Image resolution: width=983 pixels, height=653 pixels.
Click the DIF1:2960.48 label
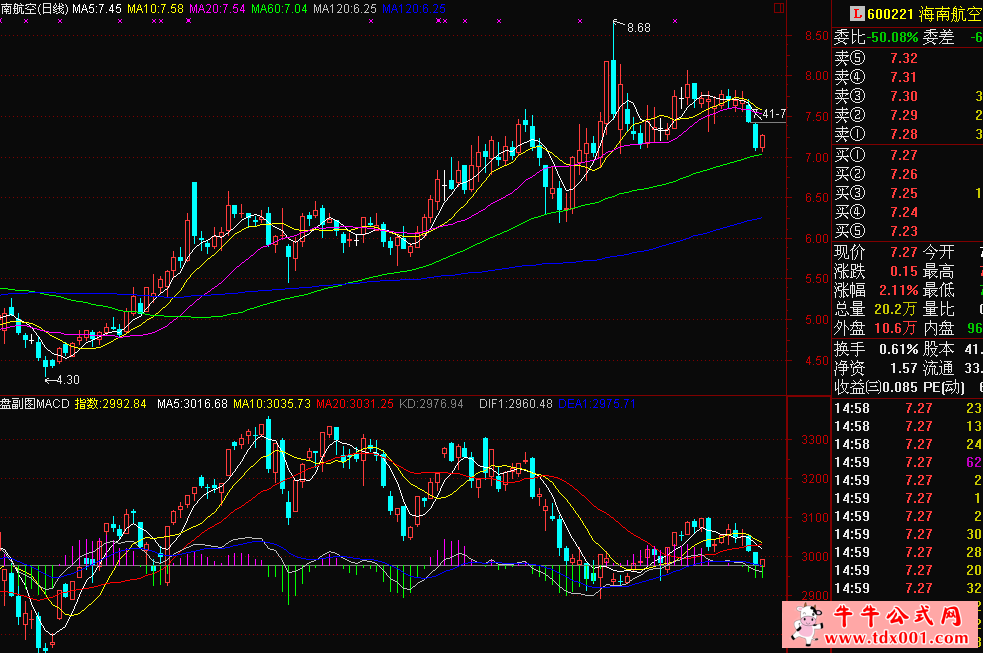pos(515,404)
